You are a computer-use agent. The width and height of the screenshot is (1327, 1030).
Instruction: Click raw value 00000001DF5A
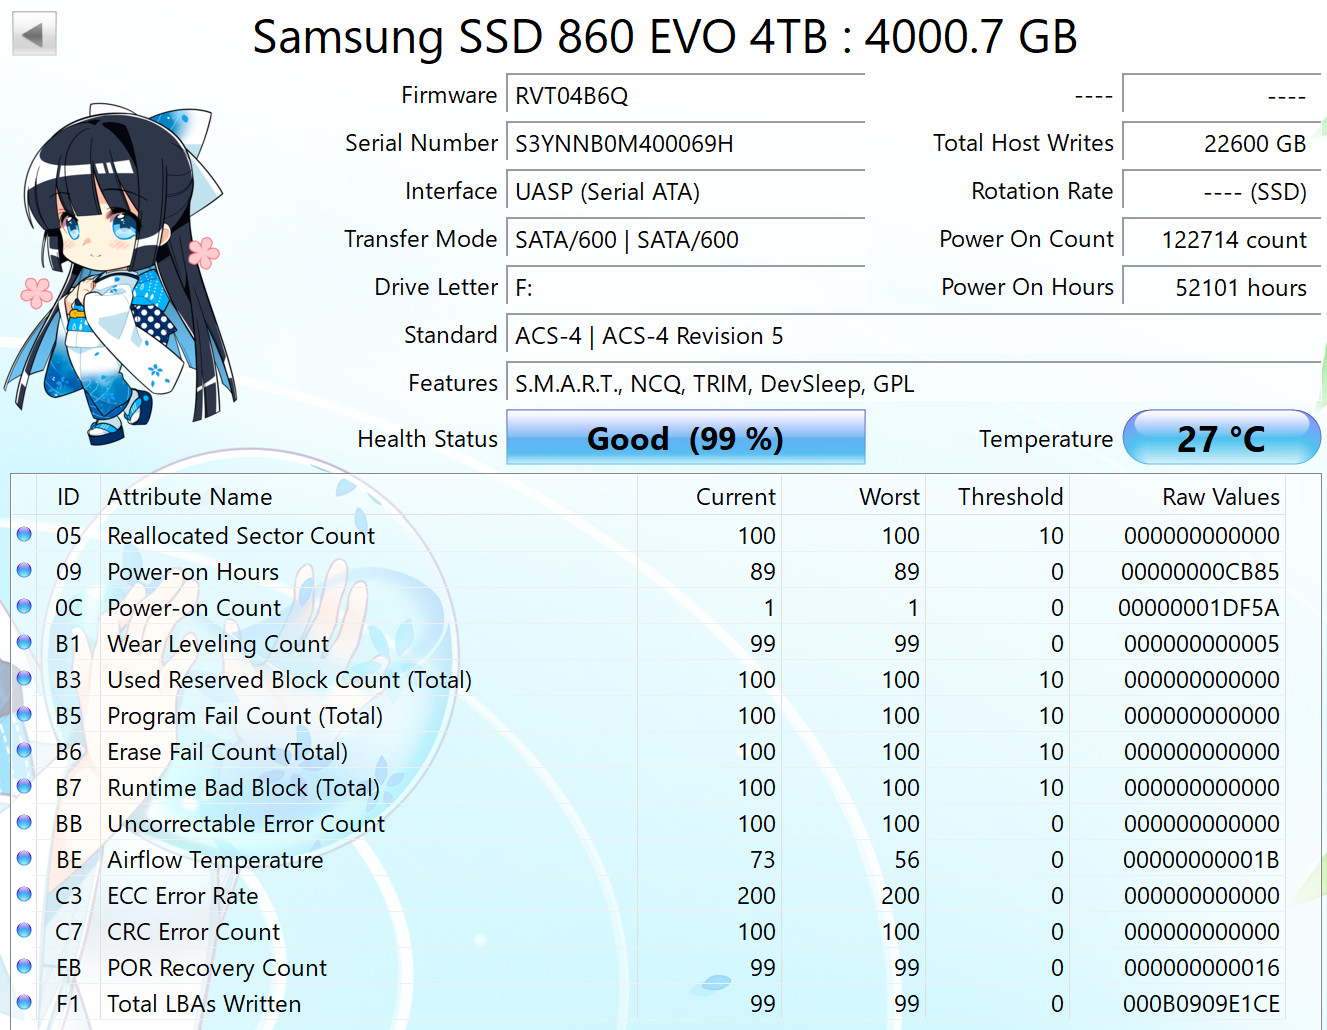point(1199,608)
